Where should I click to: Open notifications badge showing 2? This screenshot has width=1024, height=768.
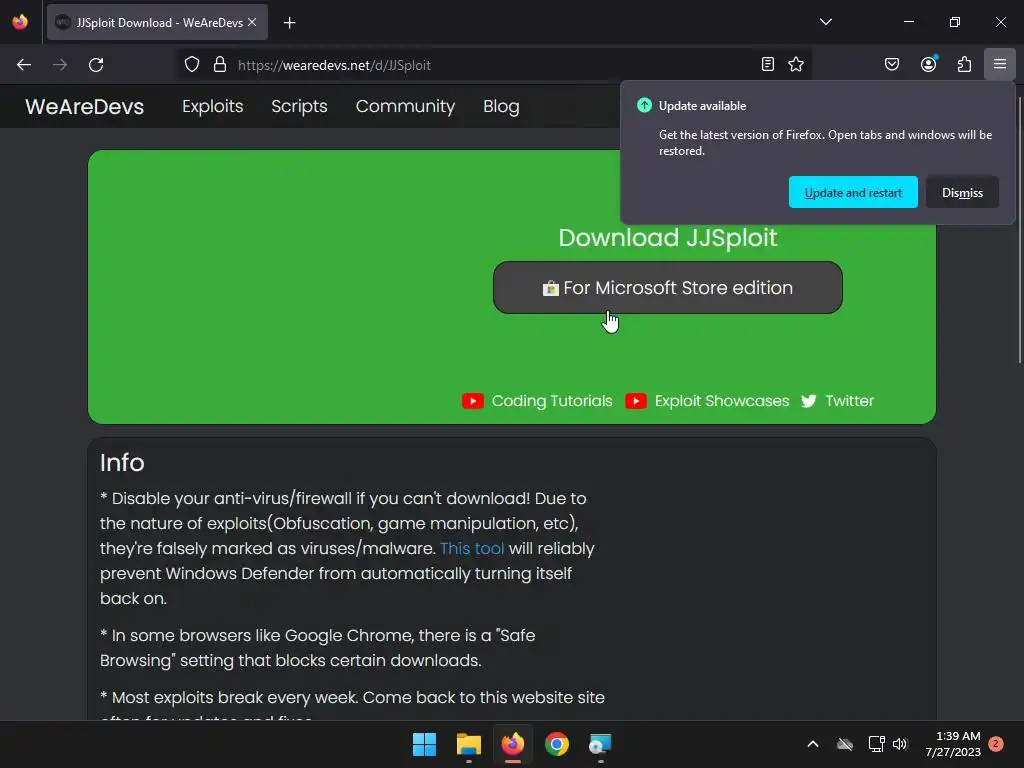(996, 744)
